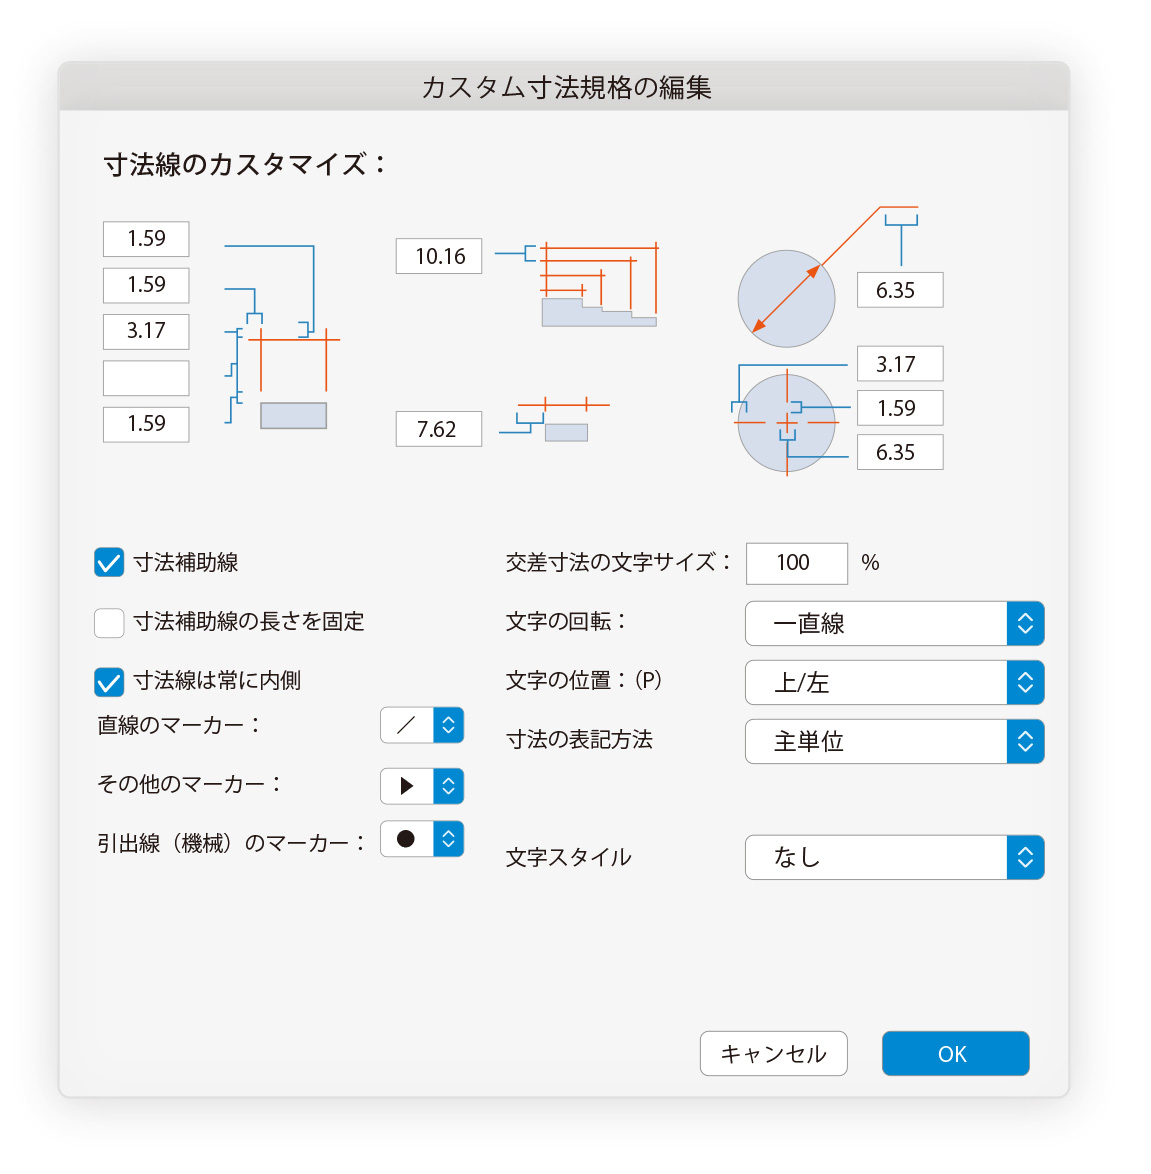
Task: Click the slash marker icon for 直線のマーカー
Action: pyautogui.click(x=407, y=725)
